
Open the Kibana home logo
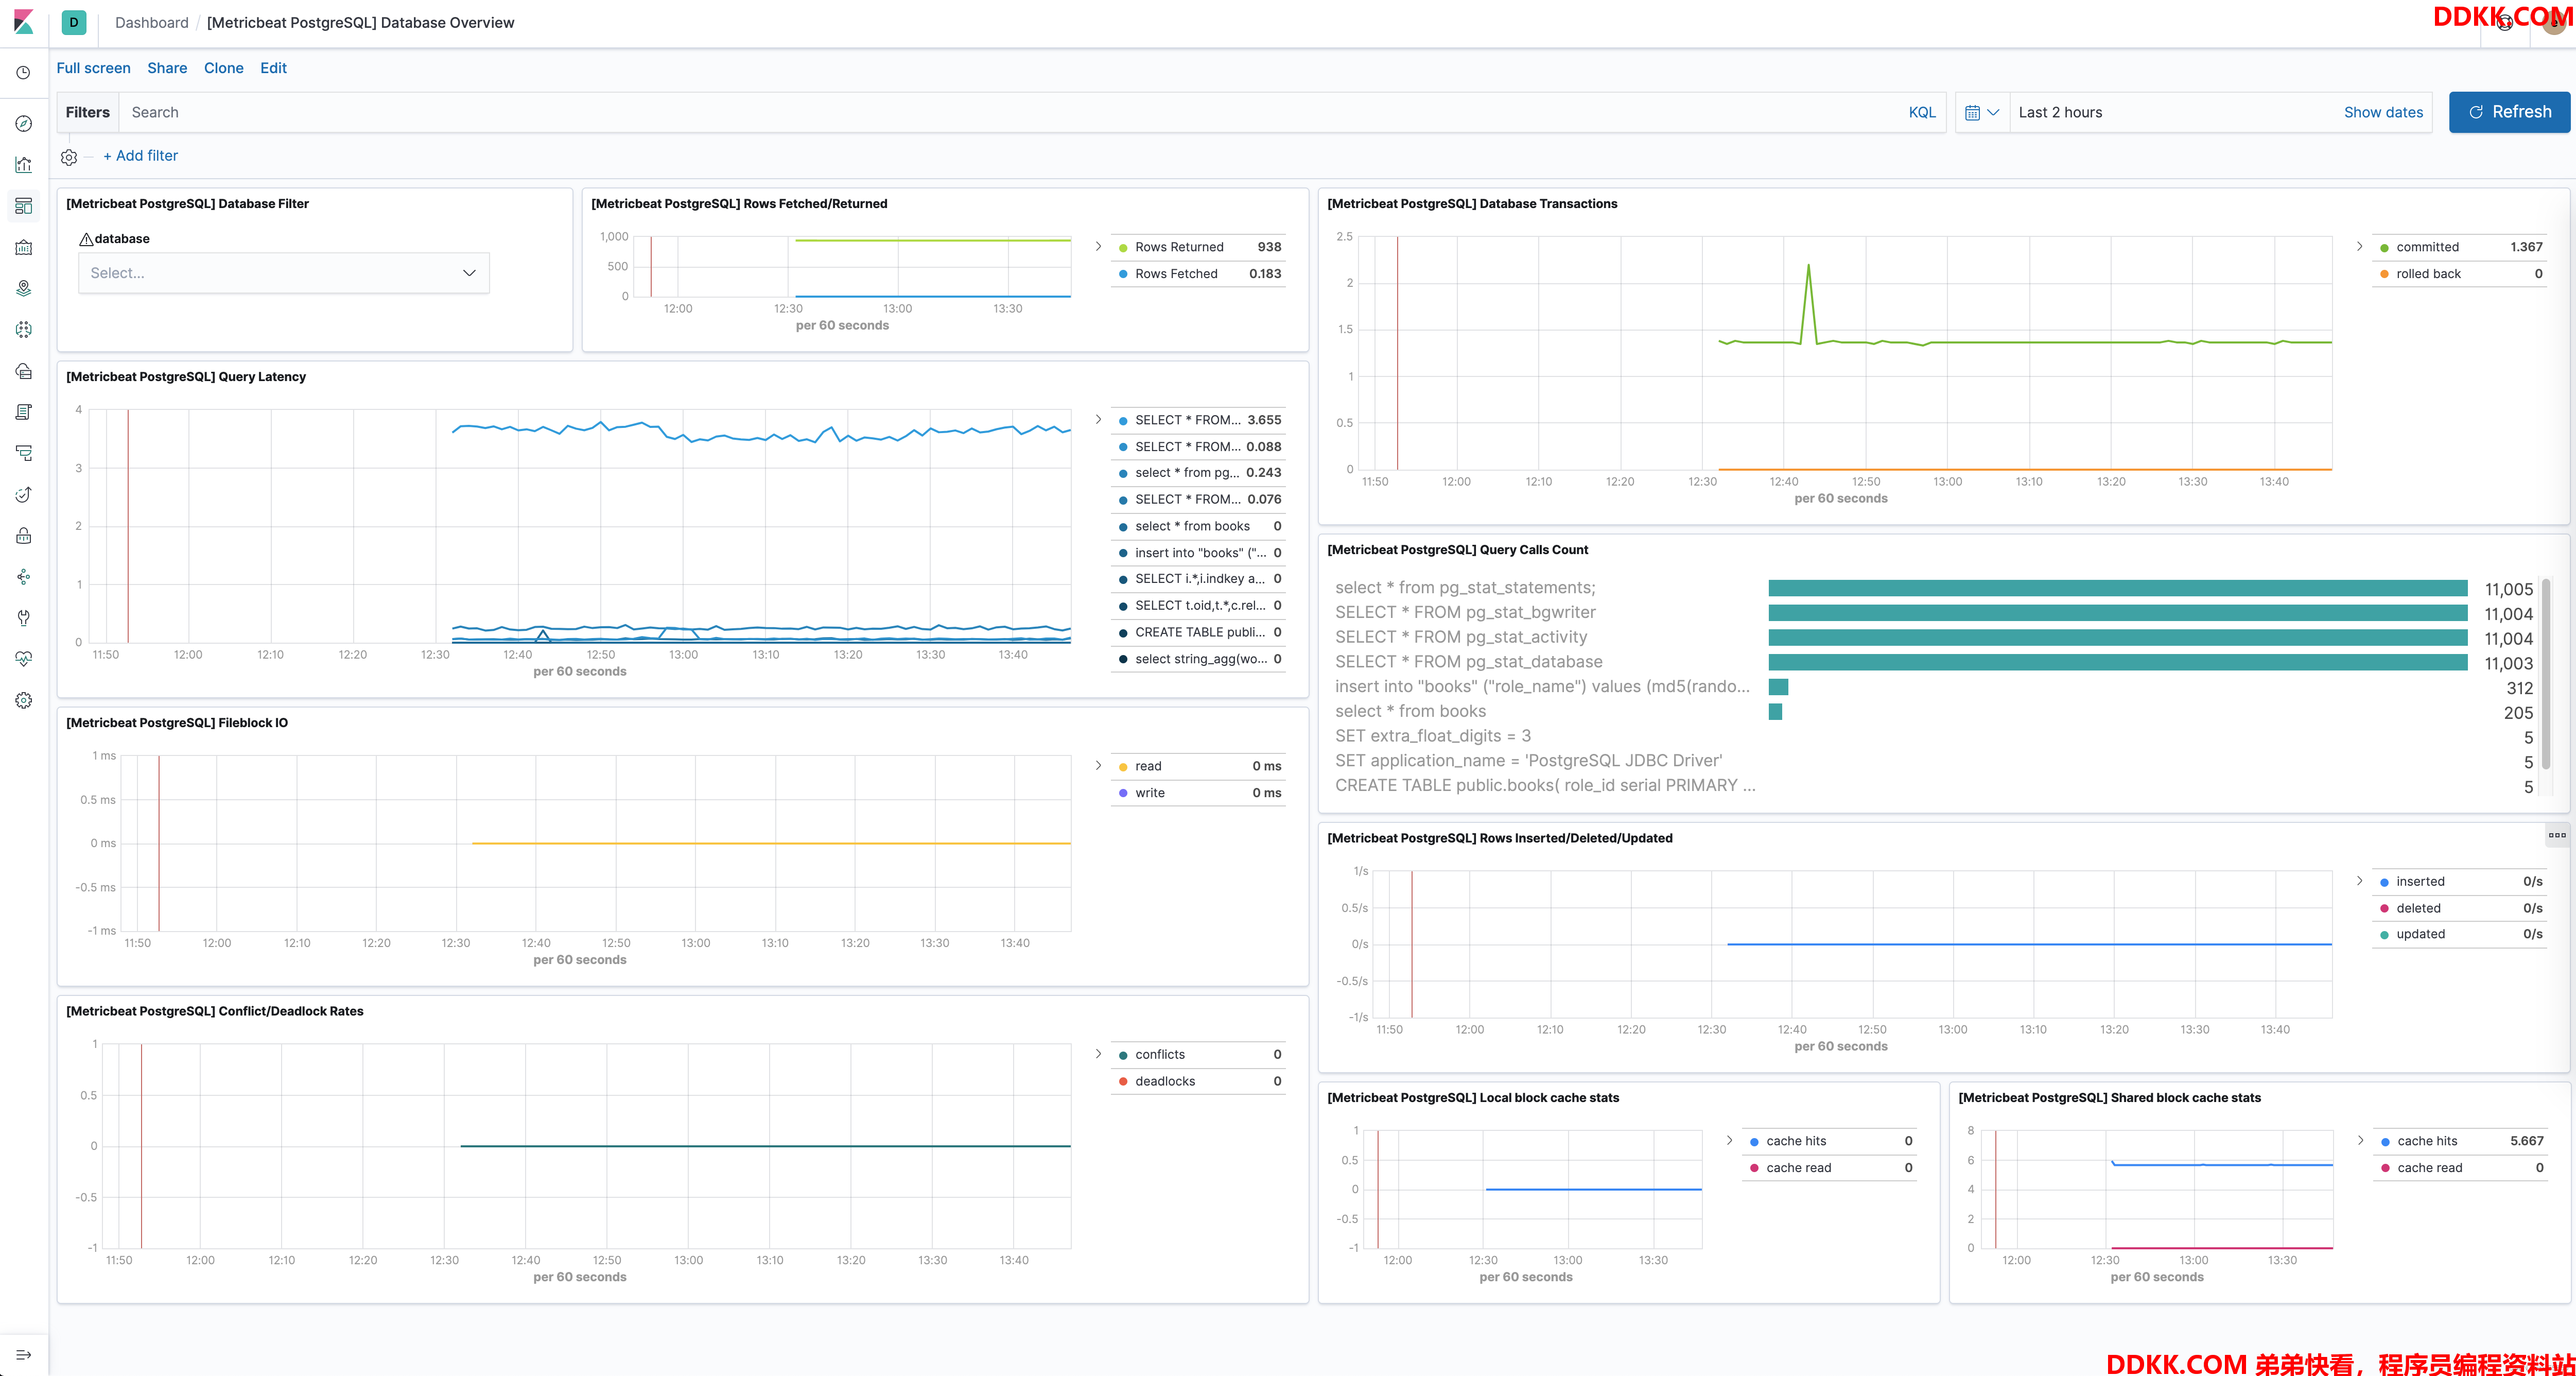[x=23, y=22]
